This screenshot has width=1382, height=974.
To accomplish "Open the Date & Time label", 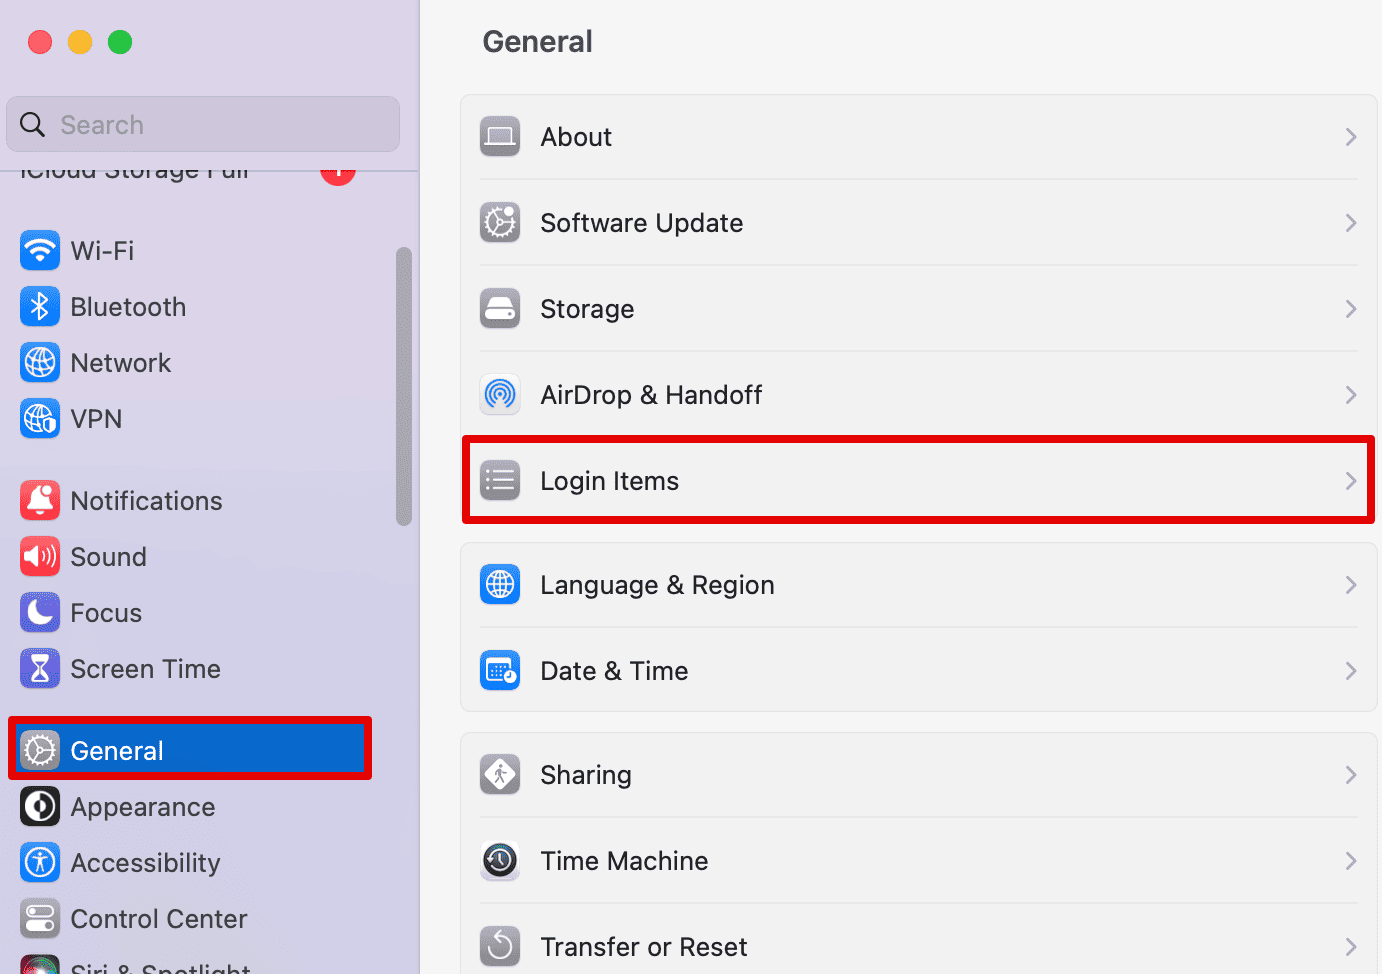I will (615, 671).
